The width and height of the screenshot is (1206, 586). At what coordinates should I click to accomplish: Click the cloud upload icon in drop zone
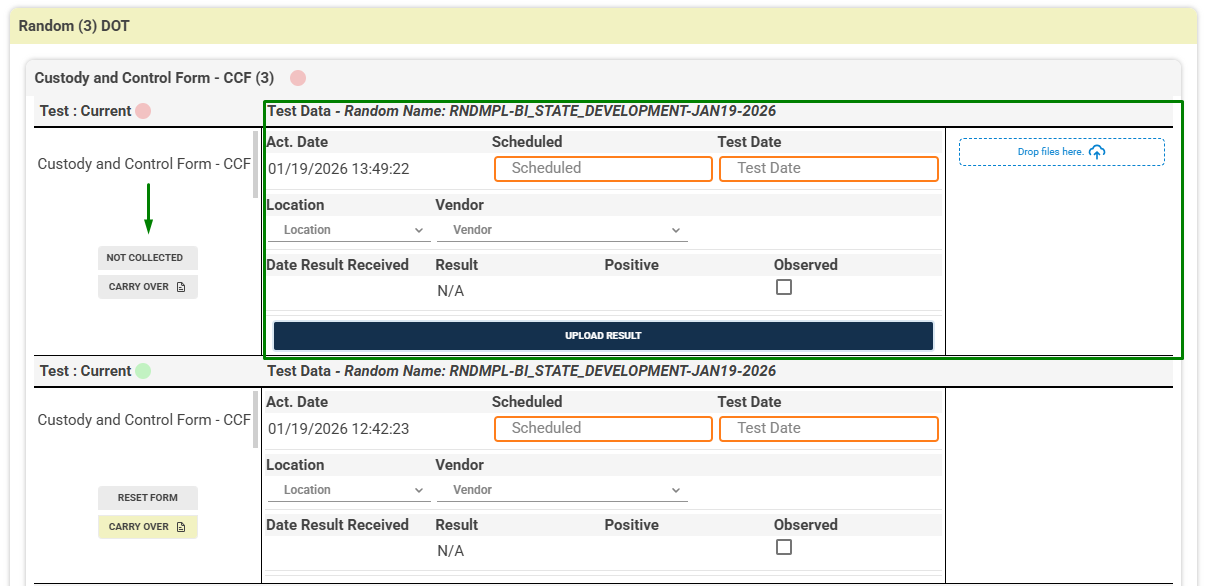[1097, 152]
